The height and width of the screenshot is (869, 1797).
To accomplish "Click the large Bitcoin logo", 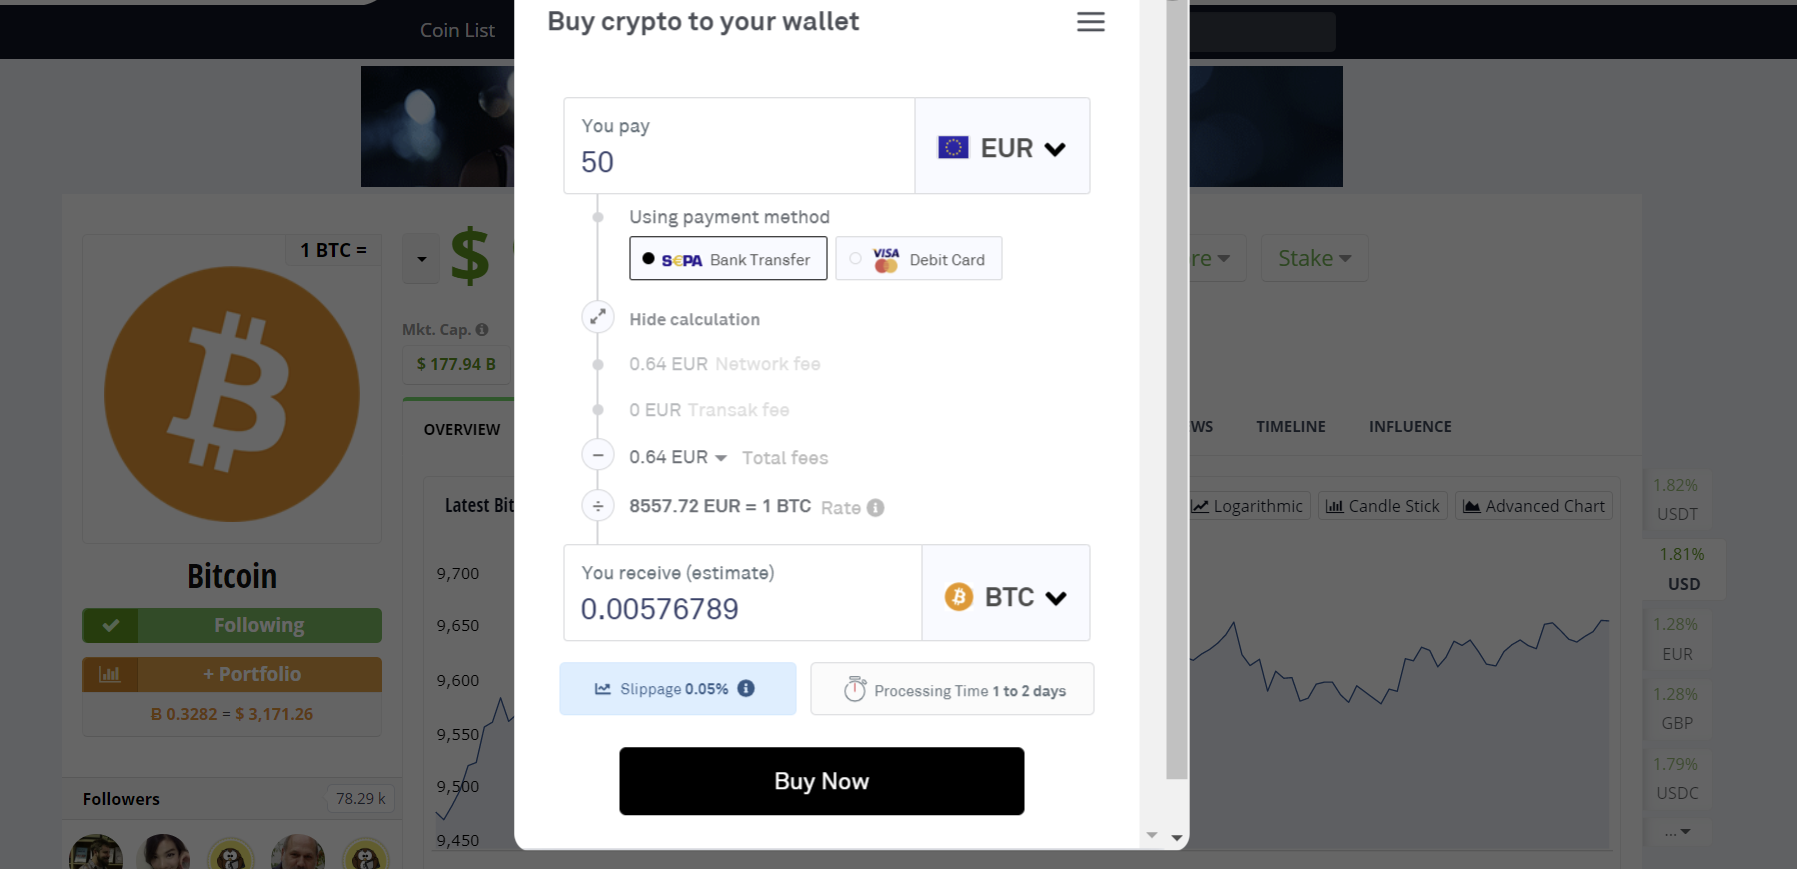I will tap(232, 394).
